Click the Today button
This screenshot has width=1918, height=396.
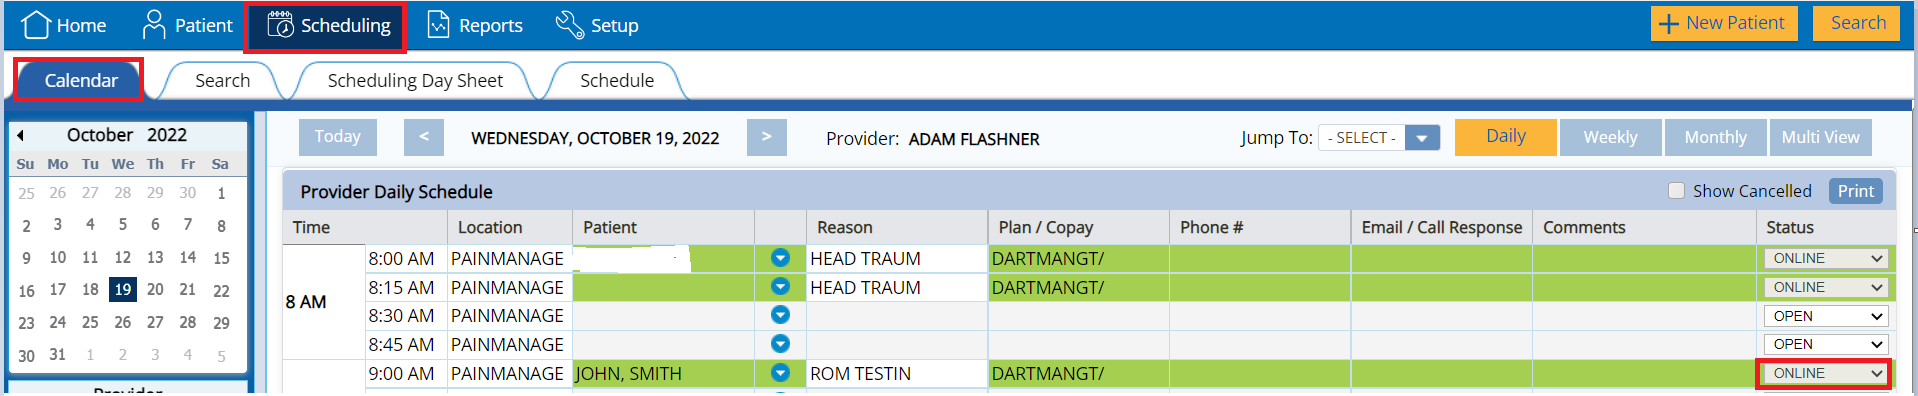click(338, 137)
